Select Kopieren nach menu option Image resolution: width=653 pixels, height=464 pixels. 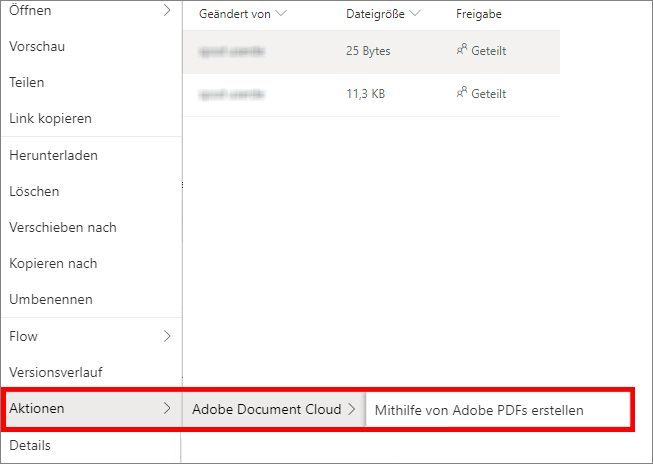click(53, 264)
